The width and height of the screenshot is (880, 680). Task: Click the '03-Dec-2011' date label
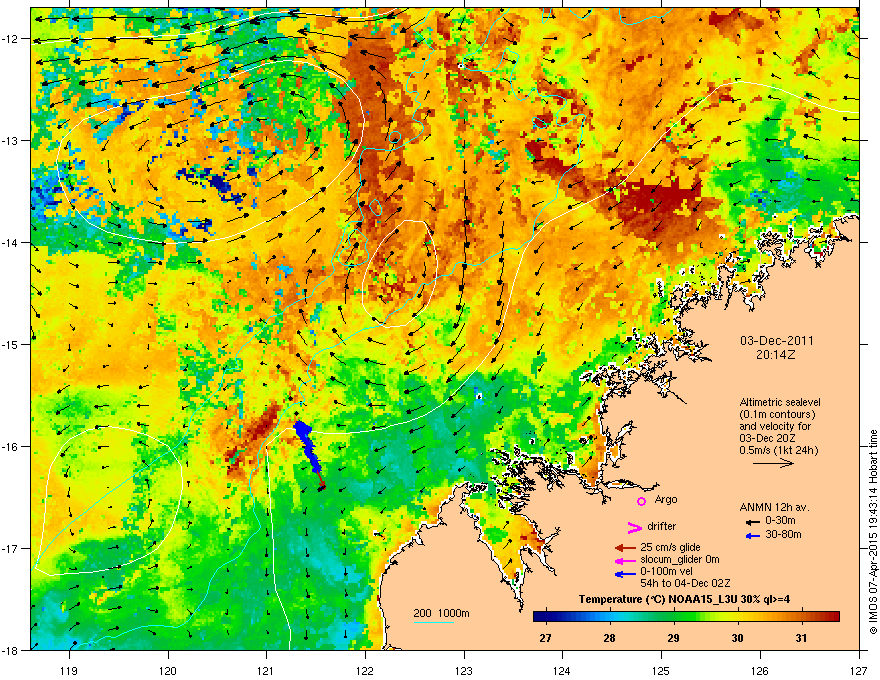(x=776, y=341)
